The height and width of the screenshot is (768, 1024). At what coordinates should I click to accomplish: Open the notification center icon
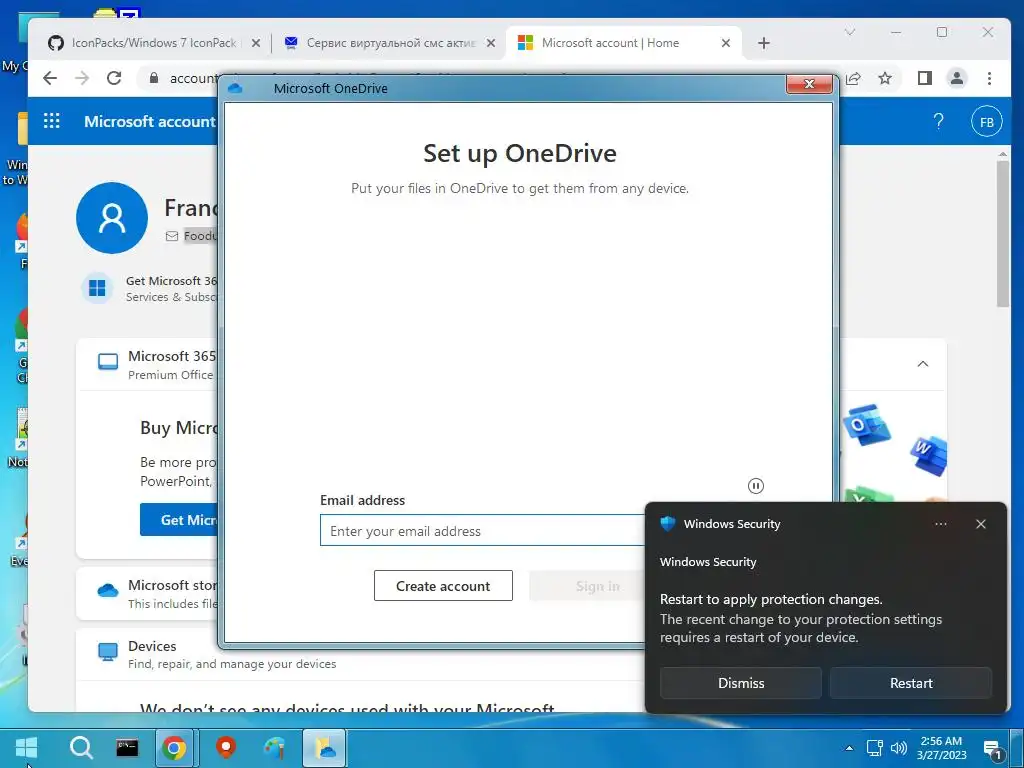coord(993,749)
